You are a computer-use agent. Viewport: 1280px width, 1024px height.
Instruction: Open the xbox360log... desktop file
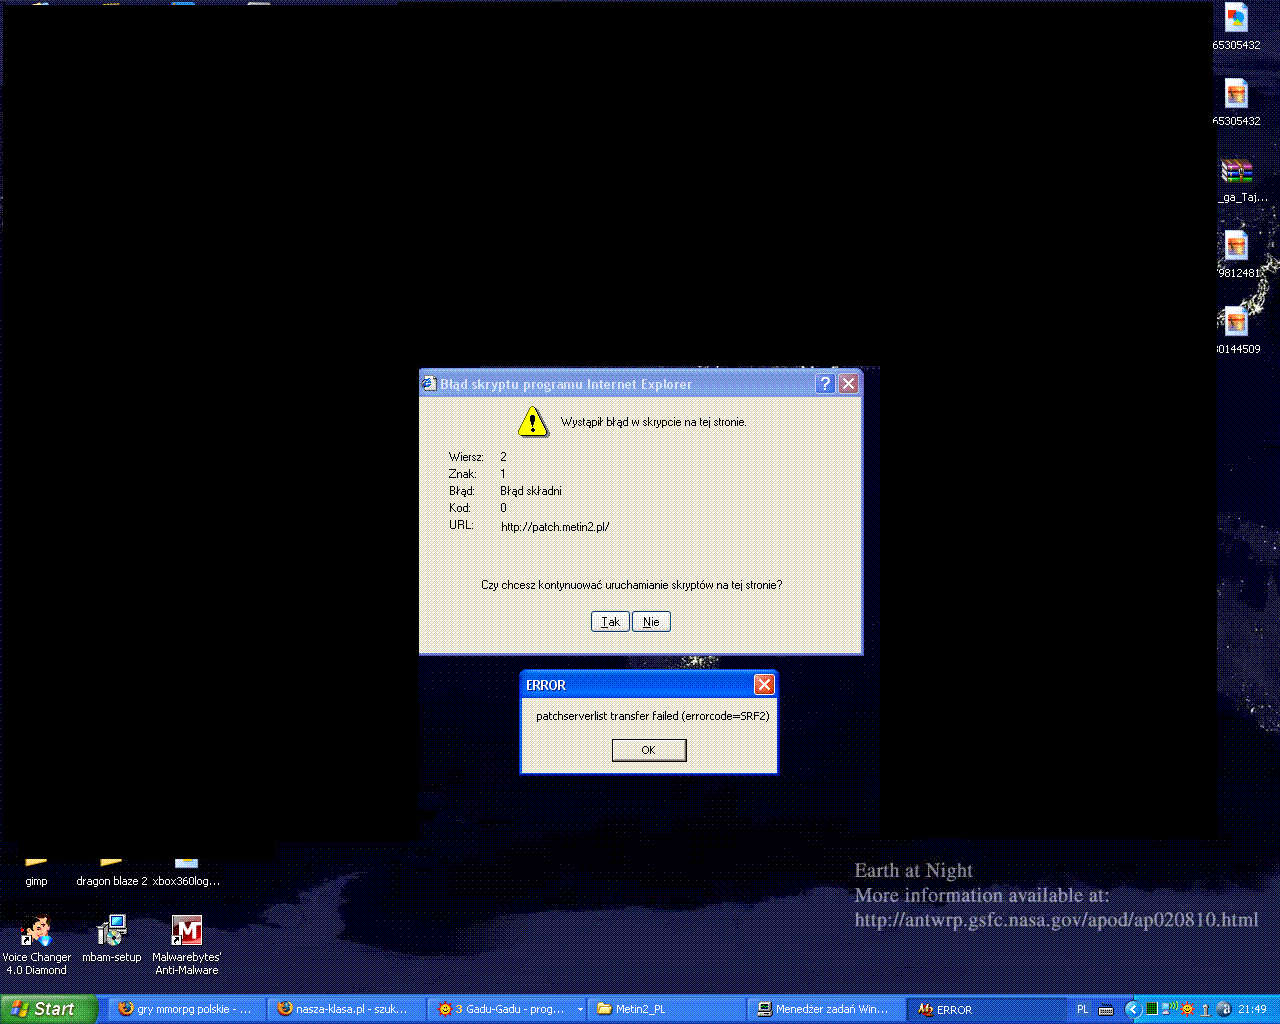point(186,872)
